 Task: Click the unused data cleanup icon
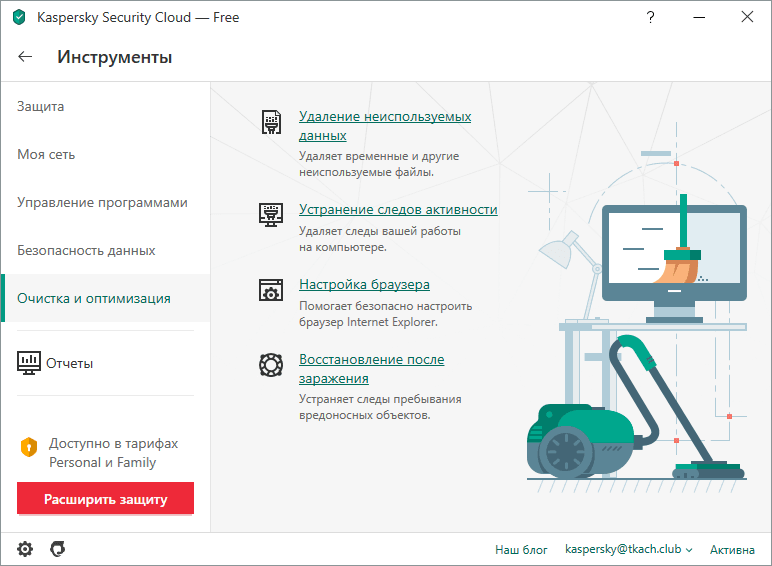[271, 122]
